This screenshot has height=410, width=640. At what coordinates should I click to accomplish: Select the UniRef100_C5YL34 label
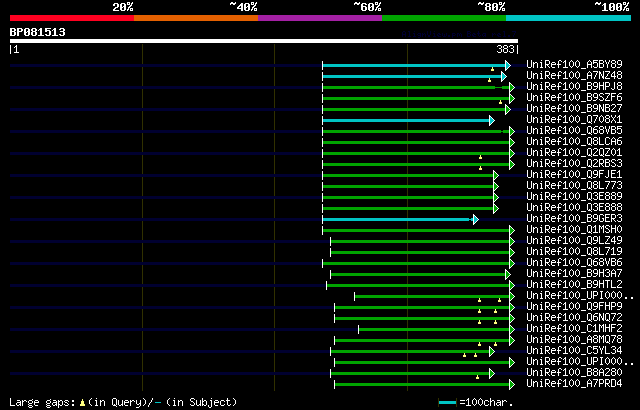tap(574, 350)
